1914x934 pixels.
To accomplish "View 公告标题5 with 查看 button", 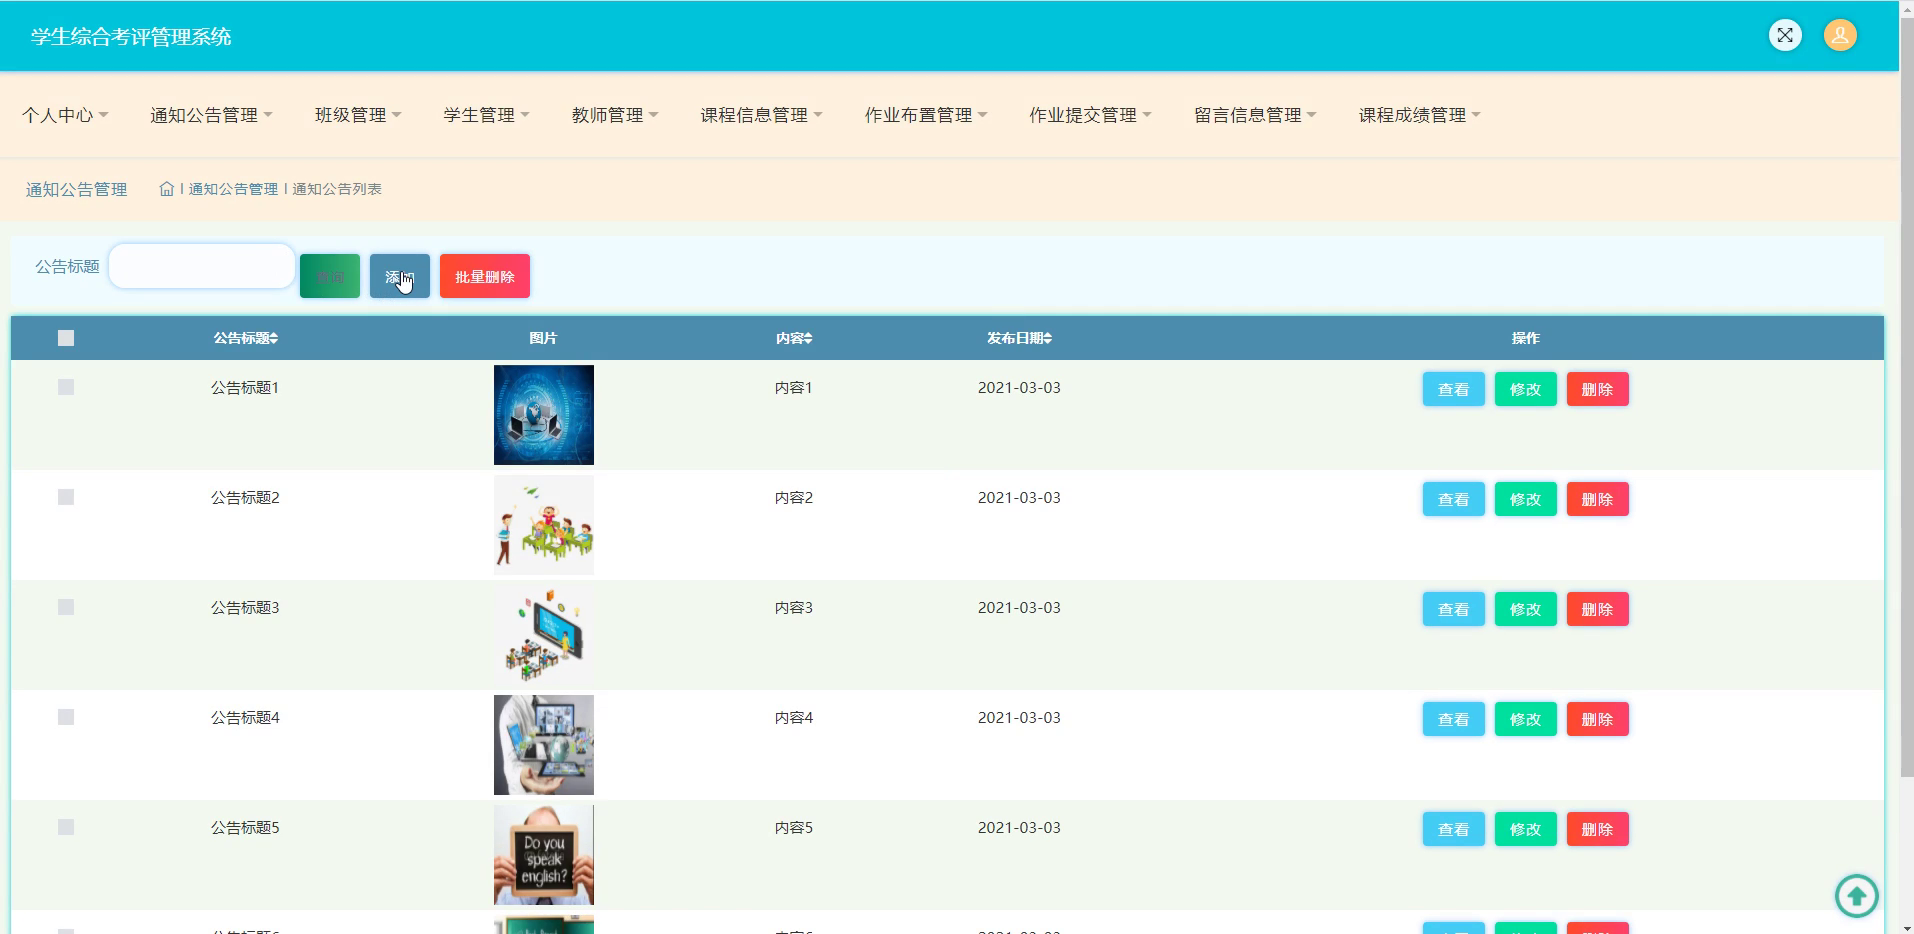I will coord(1454,829).
